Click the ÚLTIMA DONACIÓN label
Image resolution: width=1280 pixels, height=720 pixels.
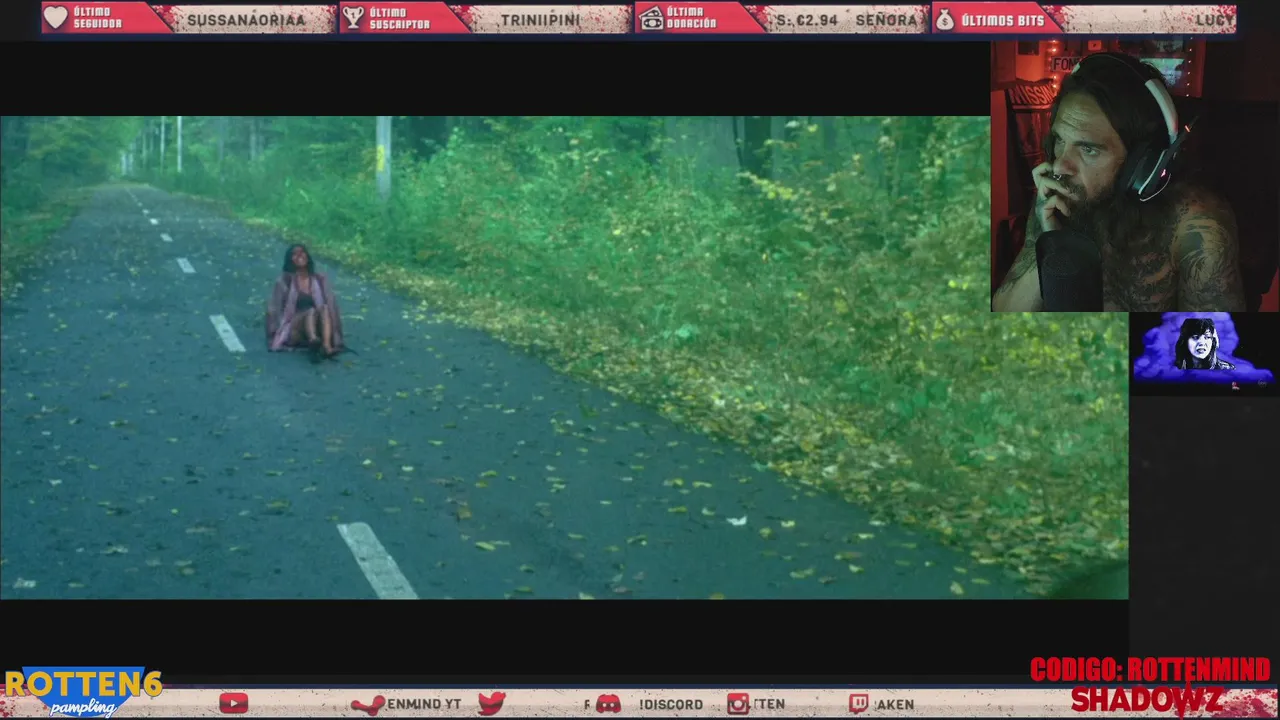(692, 18)
